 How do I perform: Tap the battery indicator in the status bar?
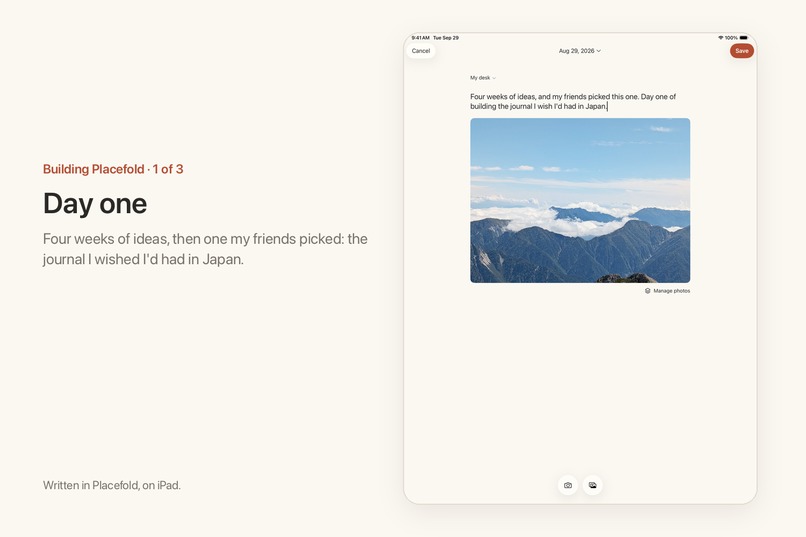pyautogui.click(x=744, y=38)
